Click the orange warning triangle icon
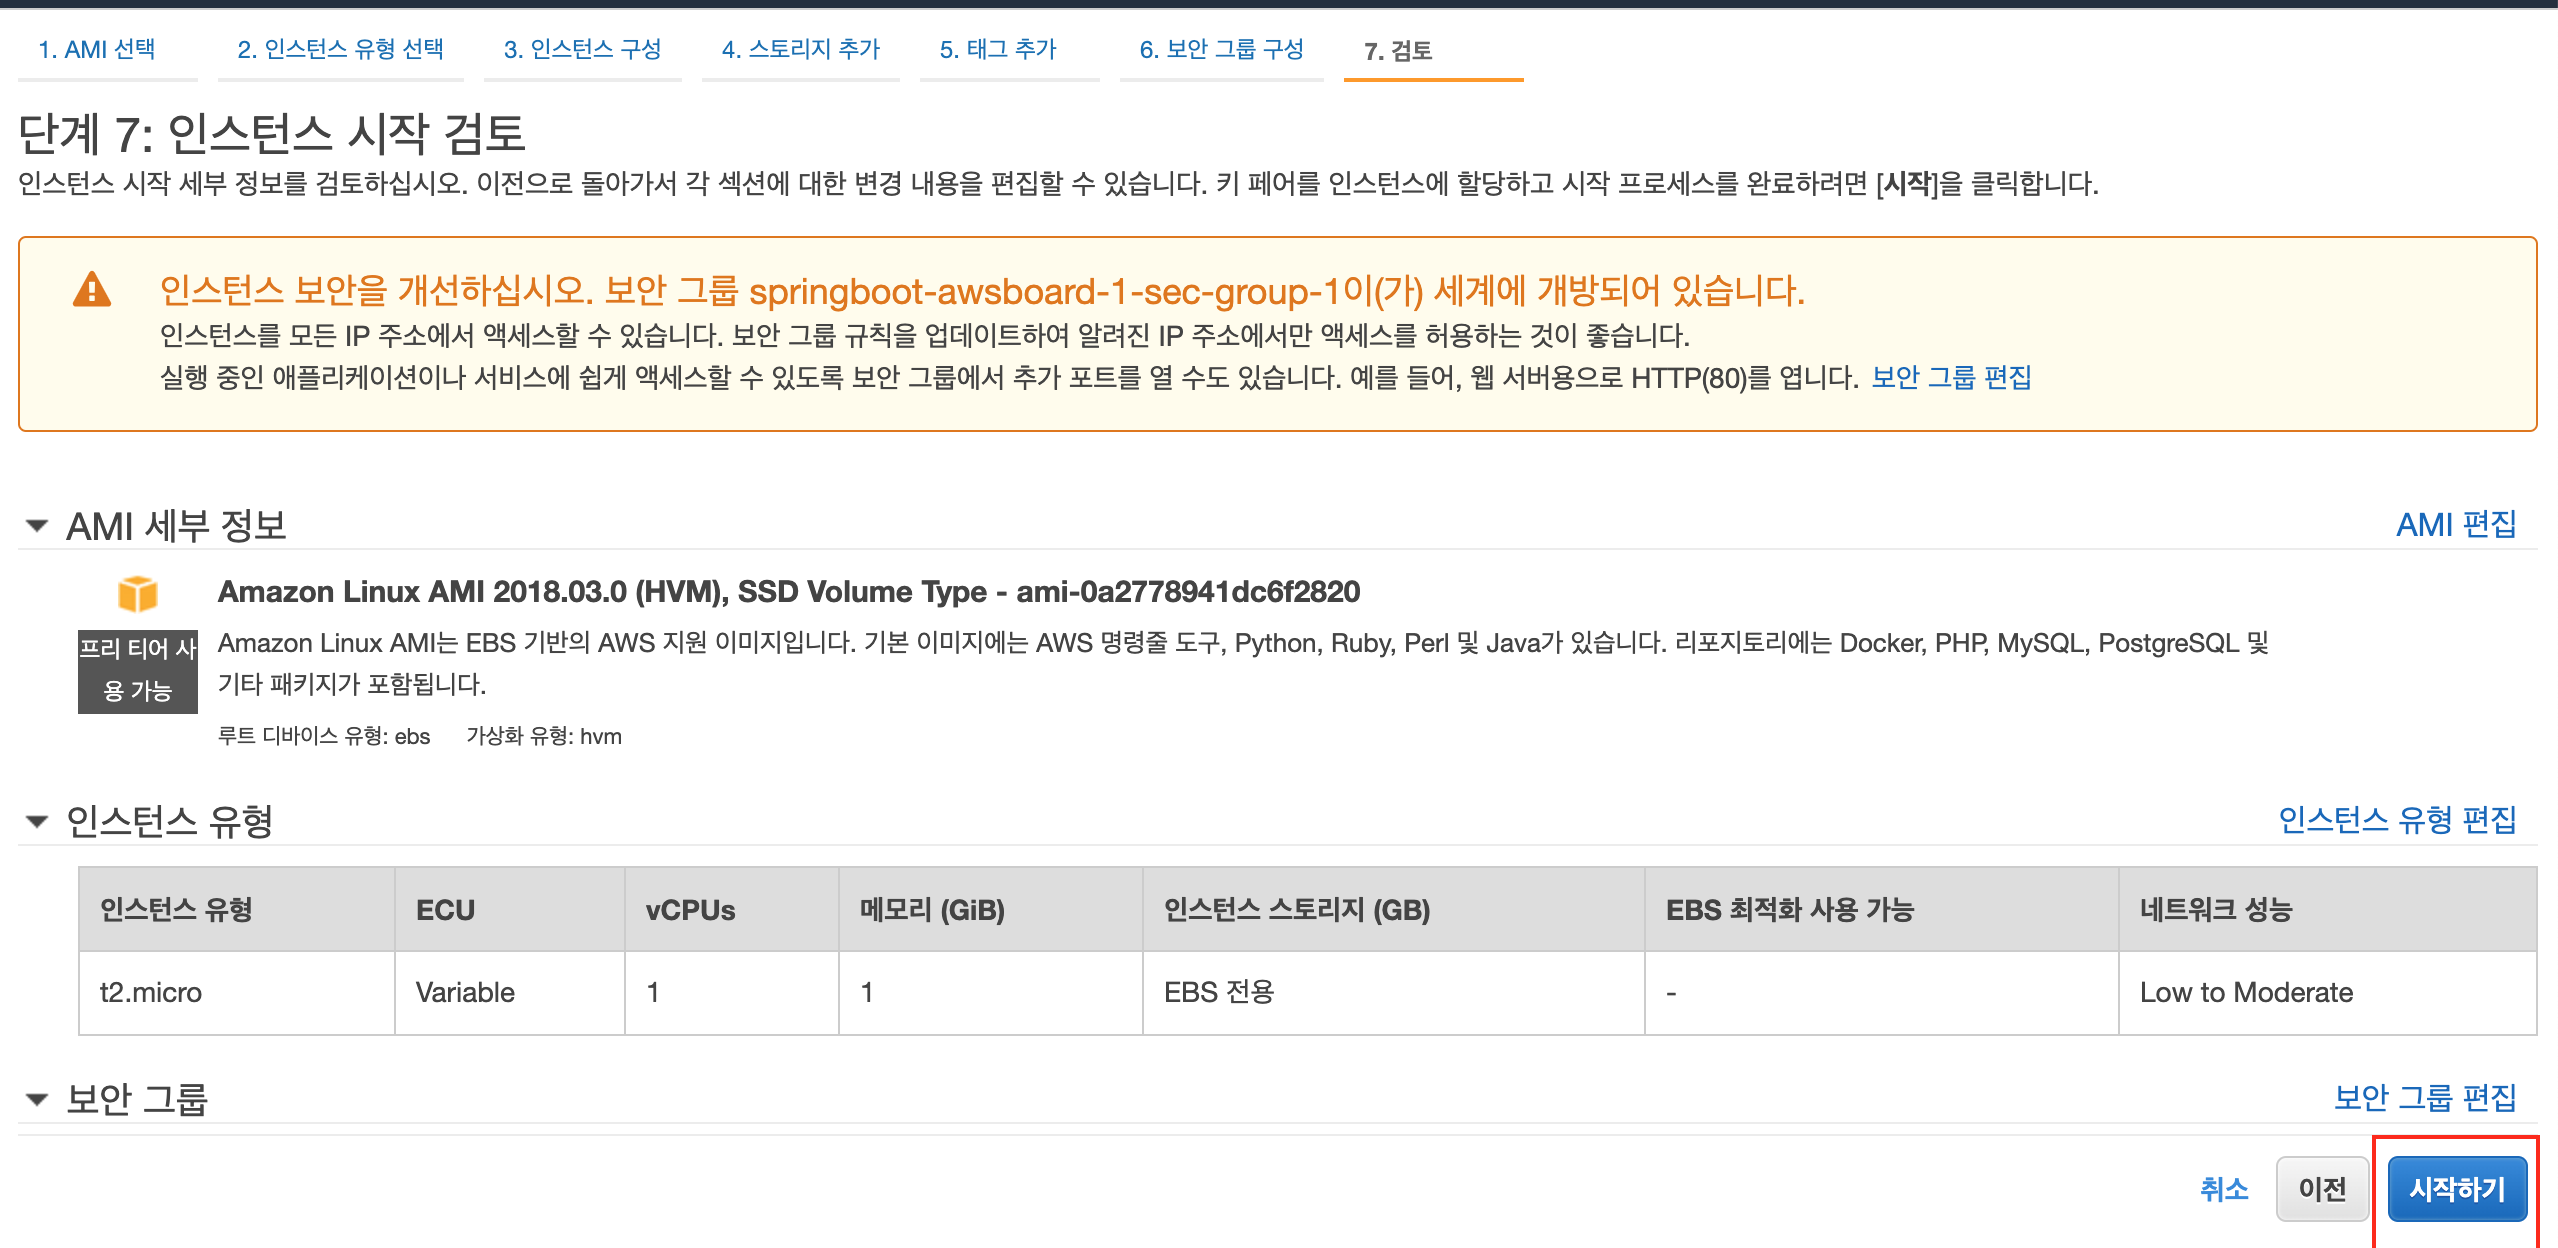 pos(92,290)
